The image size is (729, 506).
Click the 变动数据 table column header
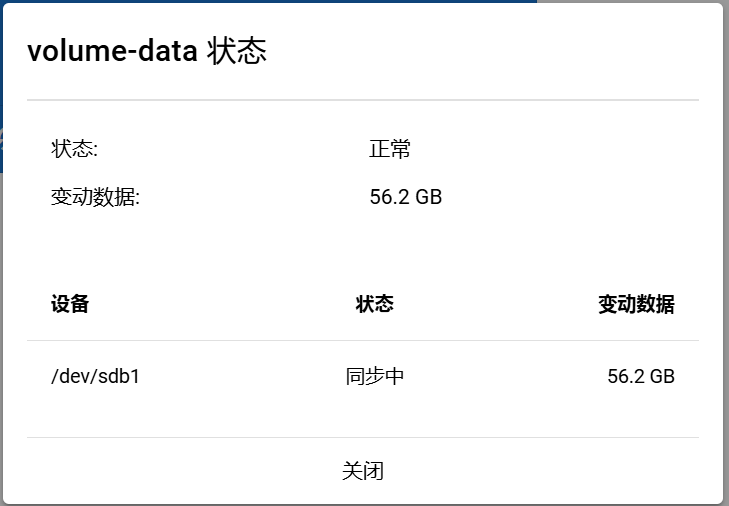click(x=636, y=304)
